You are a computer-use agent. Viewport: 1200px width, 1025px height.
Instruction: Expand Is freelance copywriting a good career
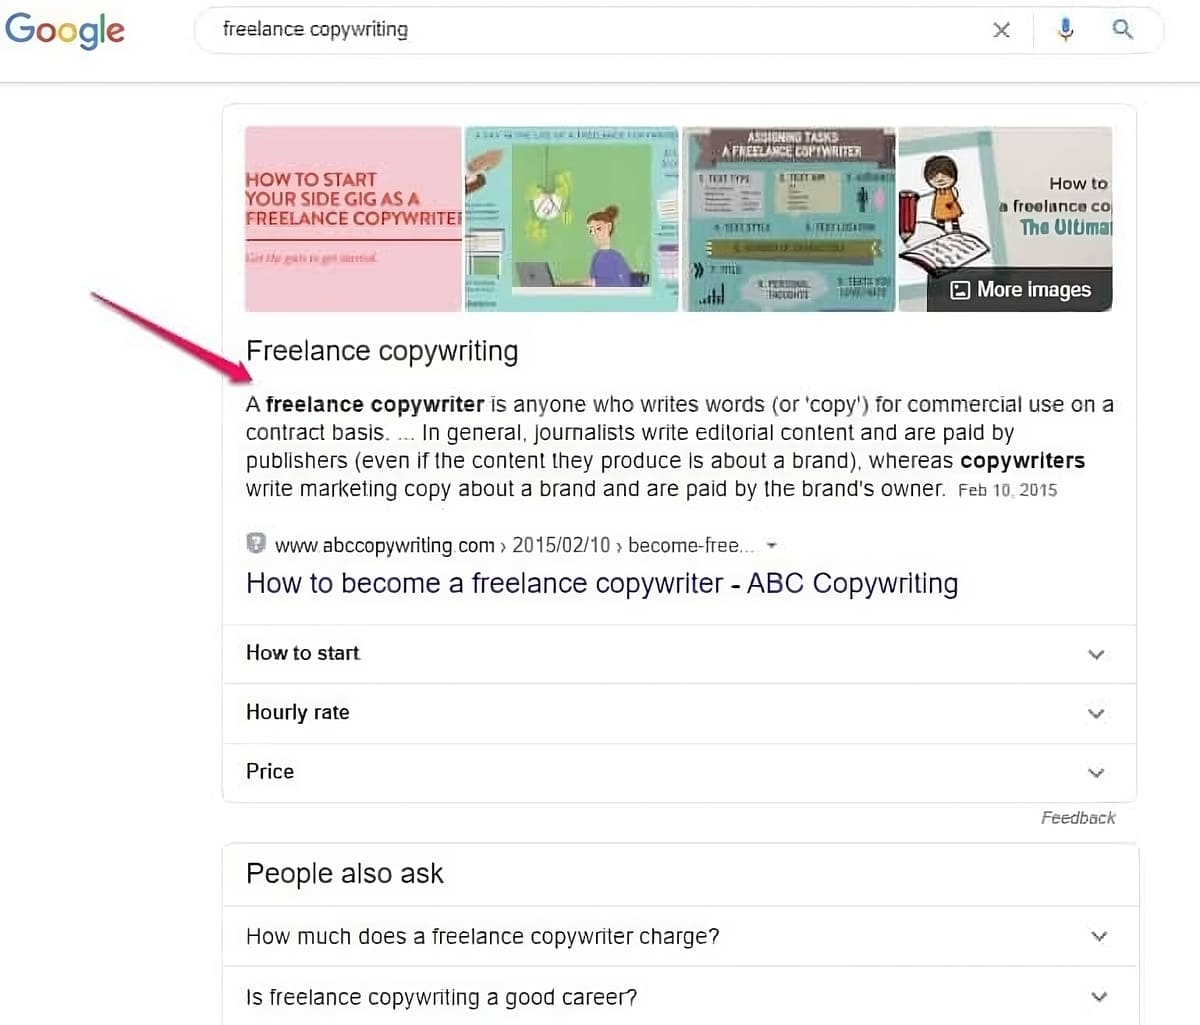(x=679, y=997)
